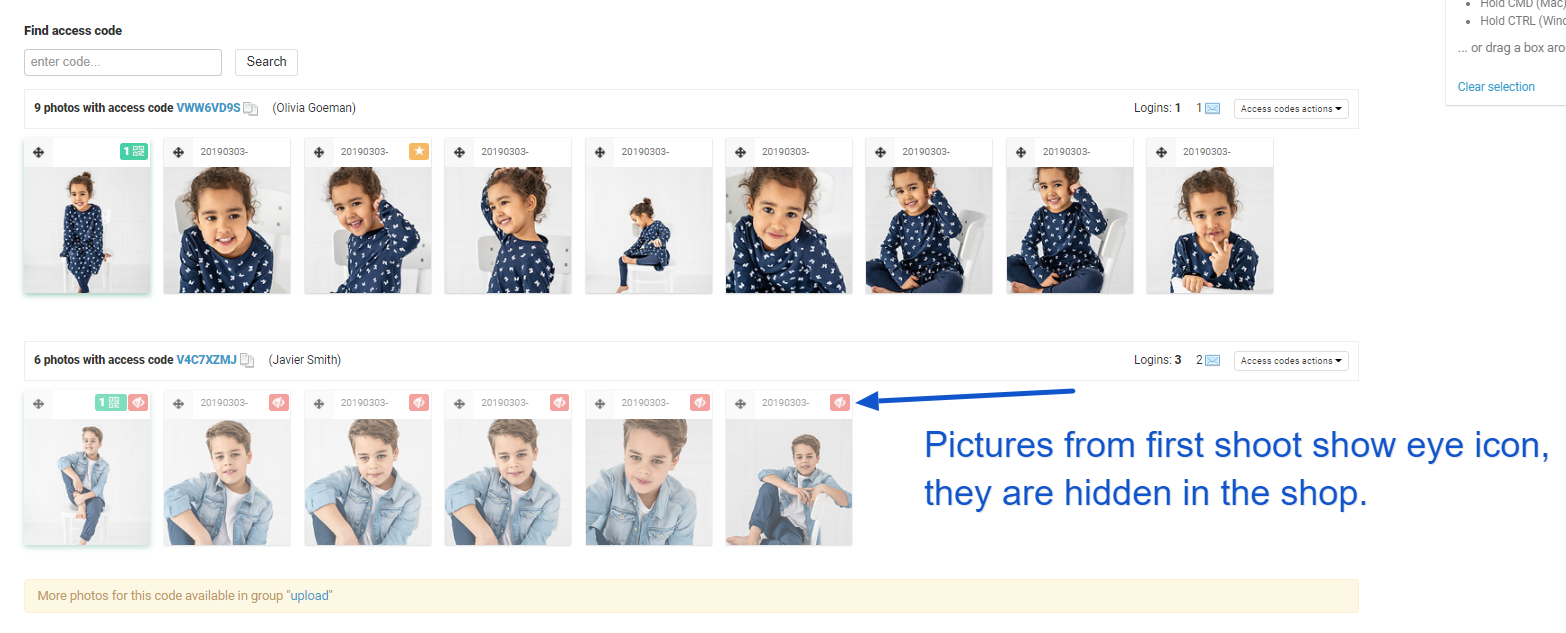
Task: Grab the move handle of Olivia's seventh photo
Action: tap(880, 152)
